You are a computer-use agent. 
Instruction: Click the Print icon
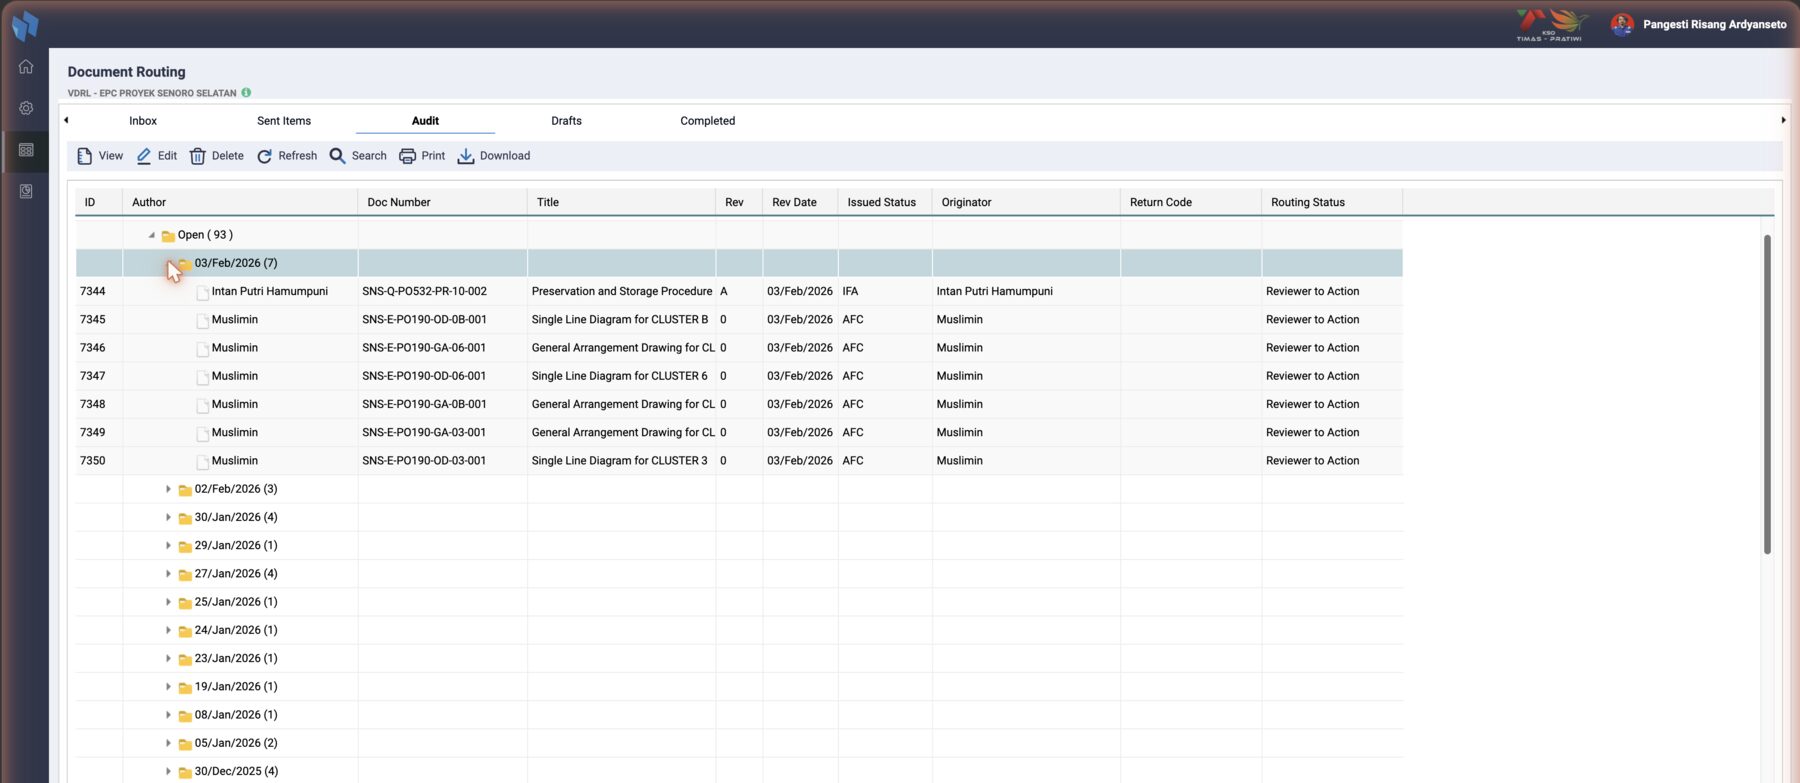(x=407, y=156)
